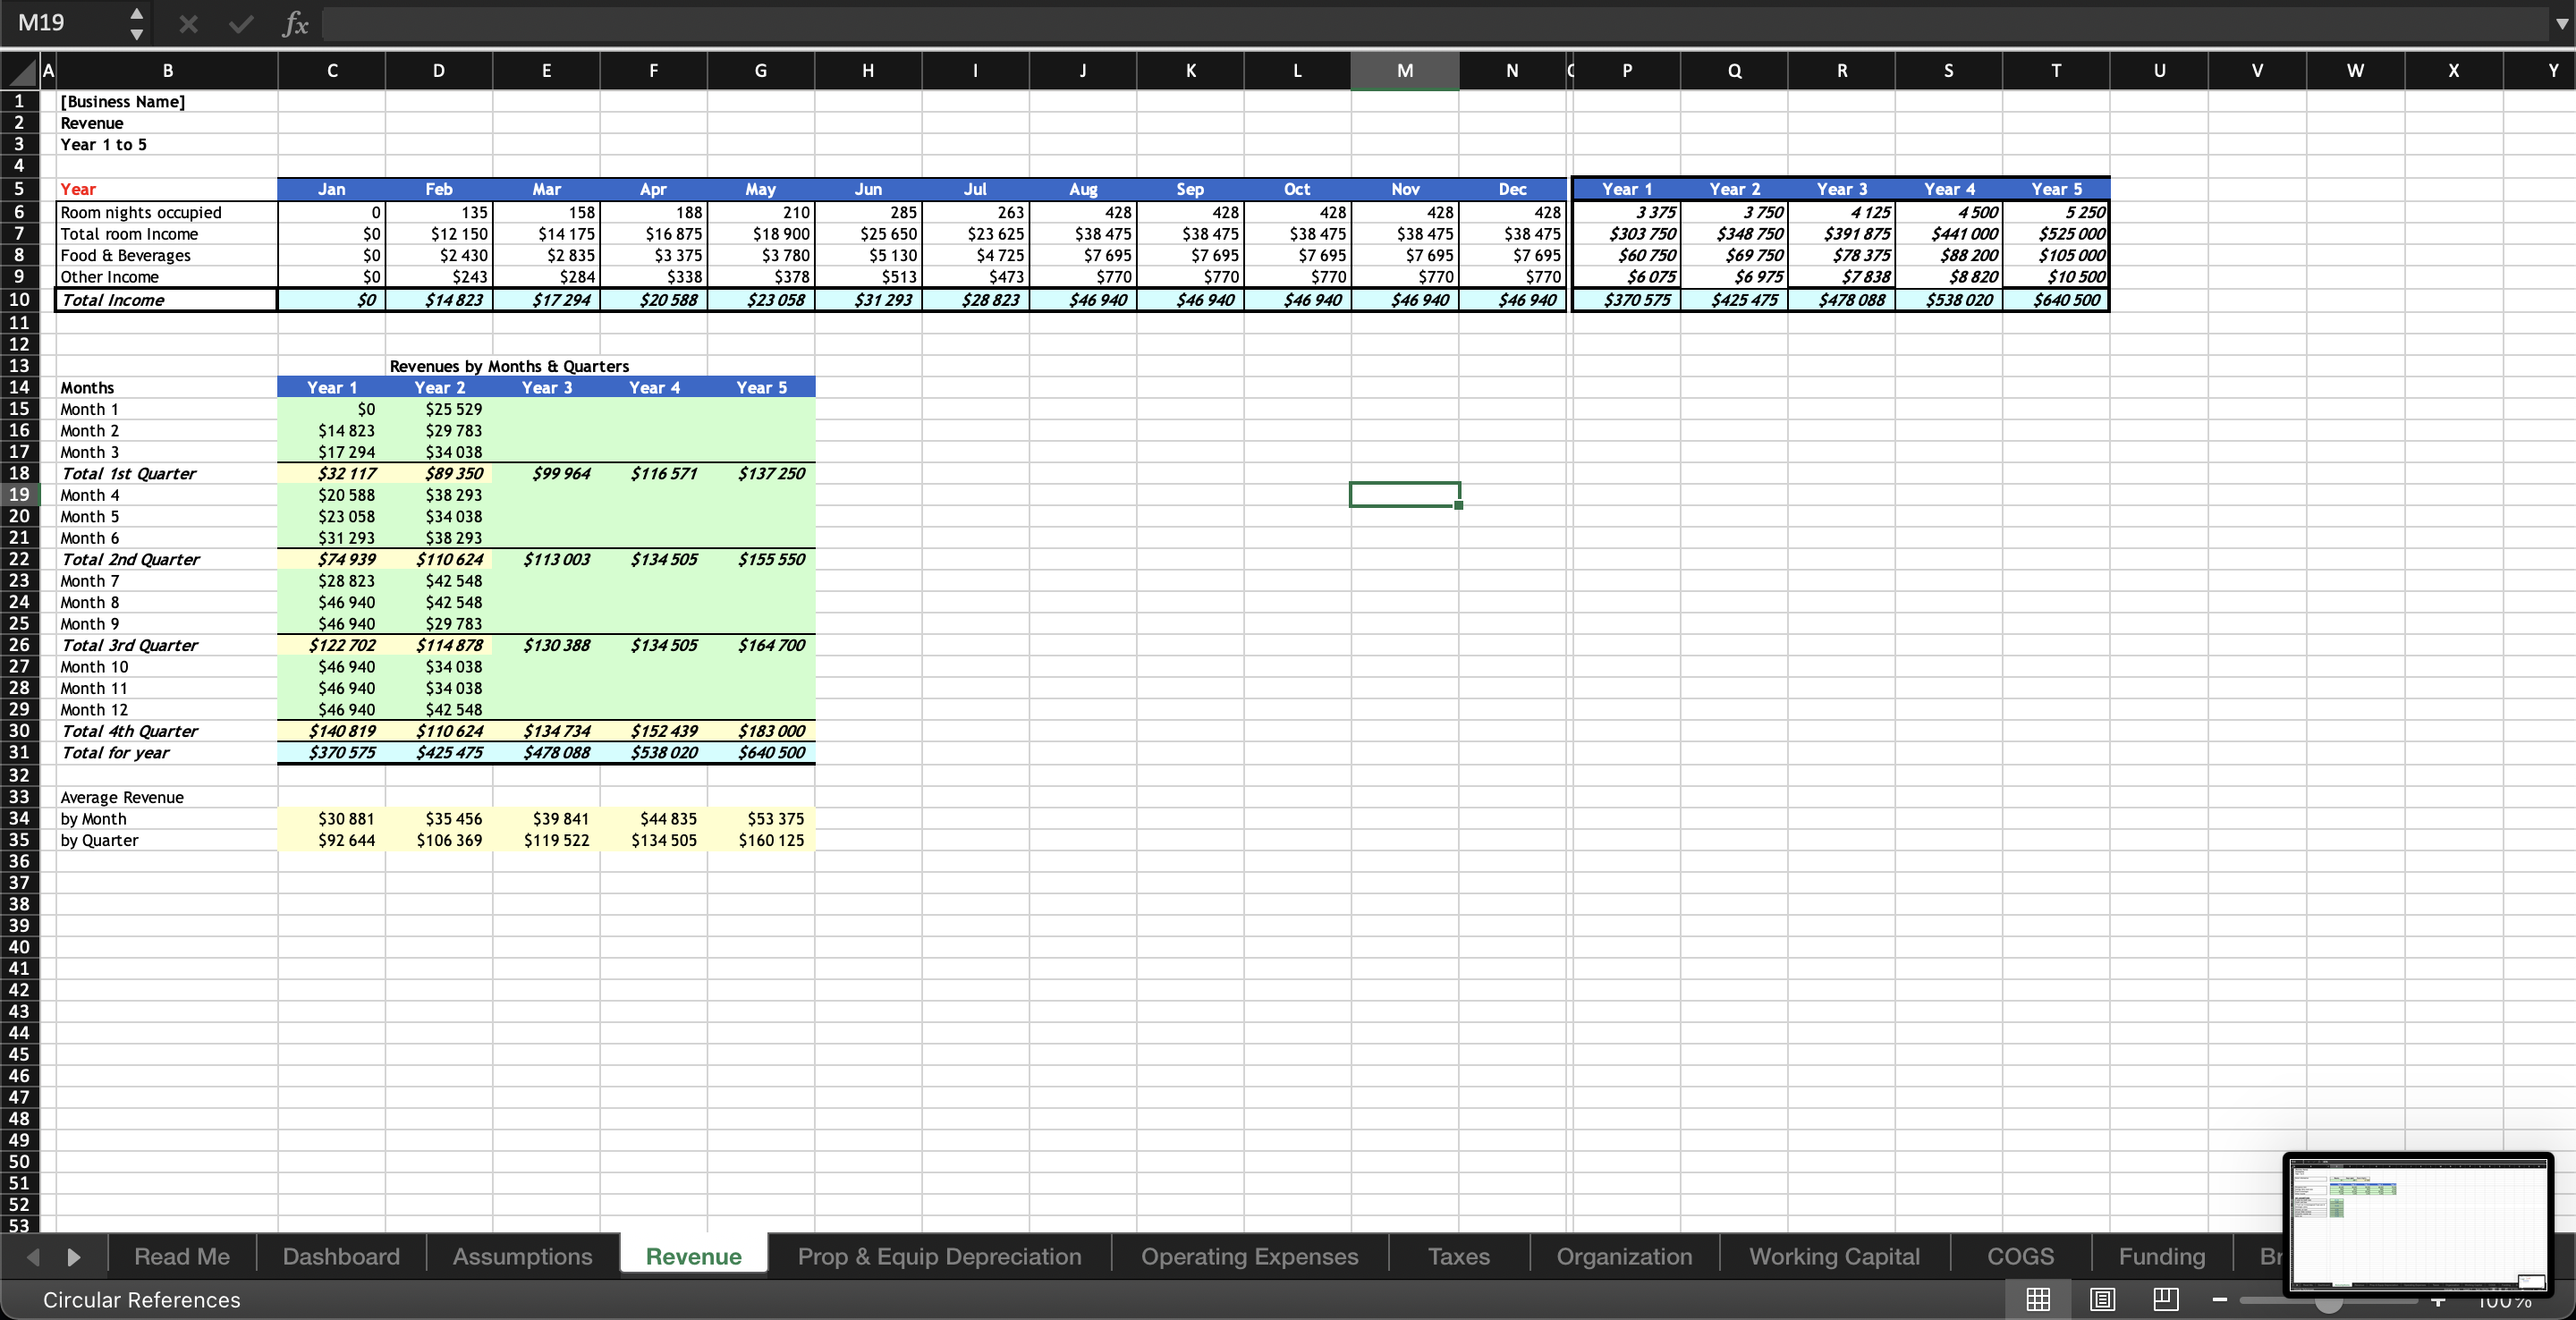Screen dimensions: 2576x1320
Task: Switch to Normal view icon
Action: pyautogui.click(x=2038, y=1299)
